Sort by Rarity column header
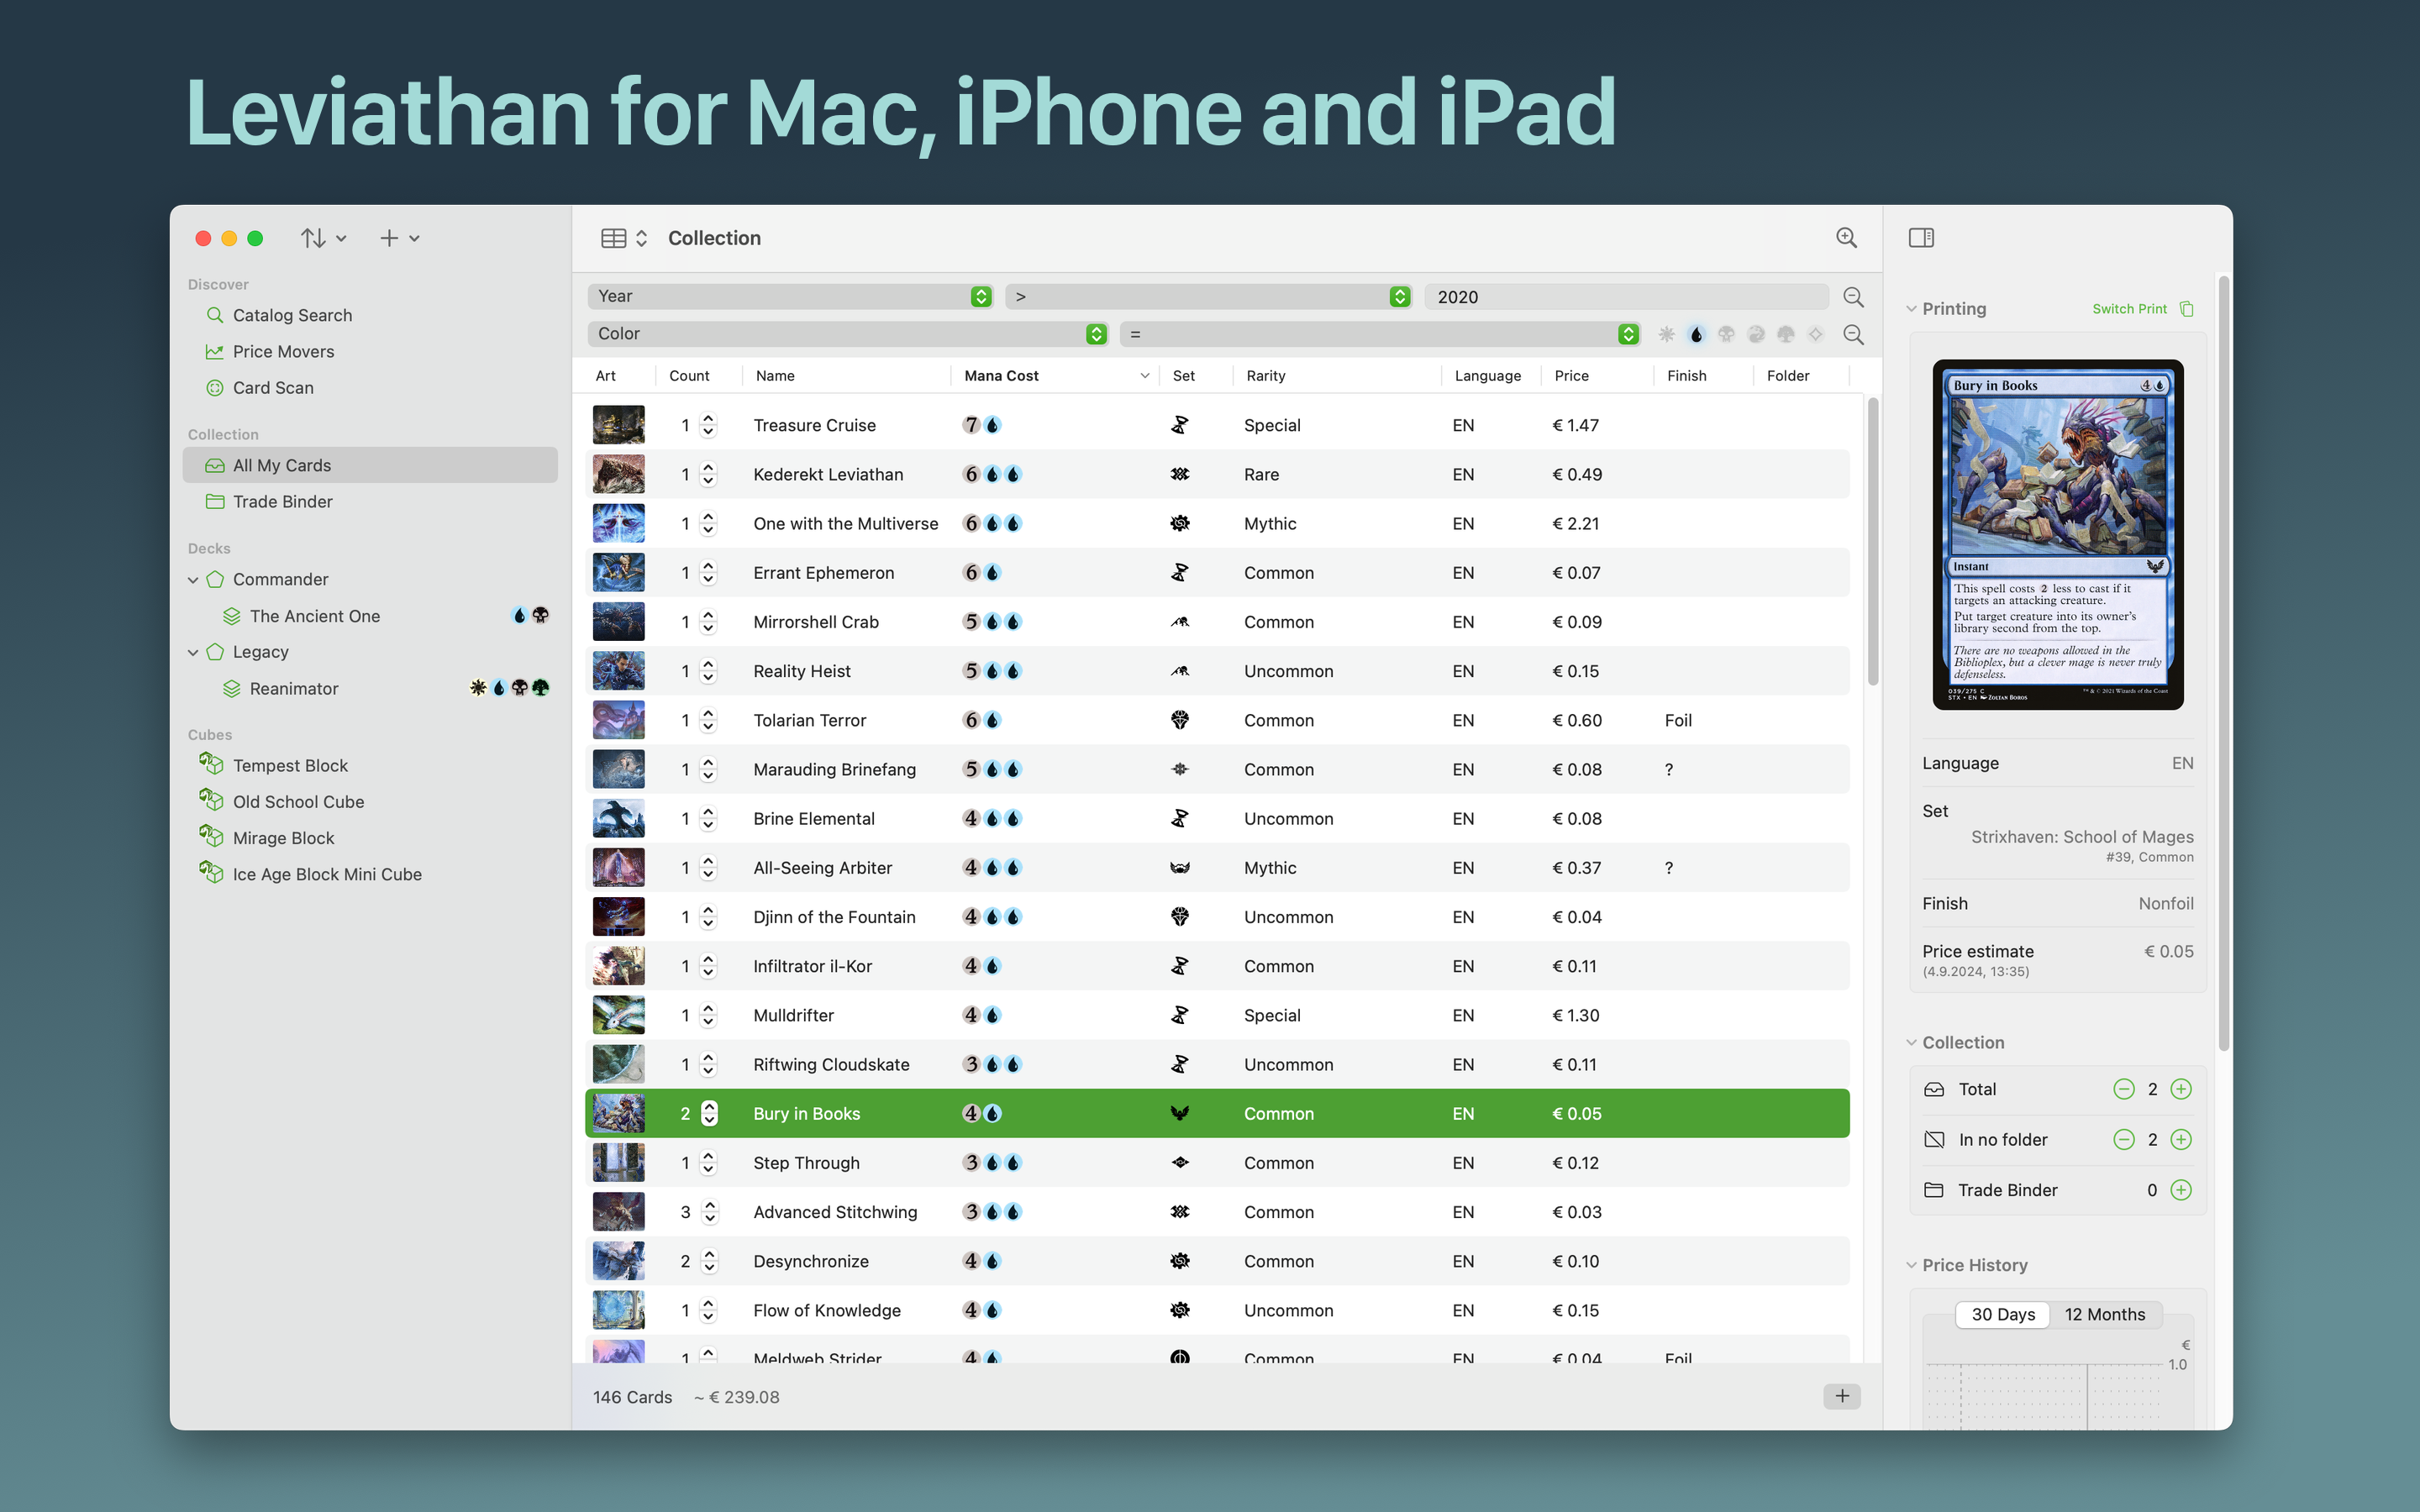 pyautogui.click(x=1336, y=376)
